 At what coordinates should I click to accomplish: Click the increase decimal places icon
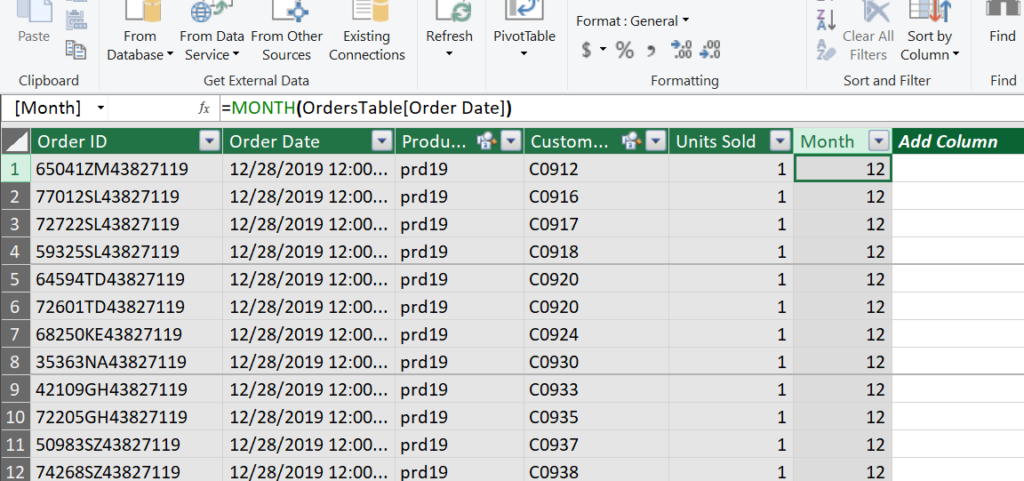coord(681,51)
